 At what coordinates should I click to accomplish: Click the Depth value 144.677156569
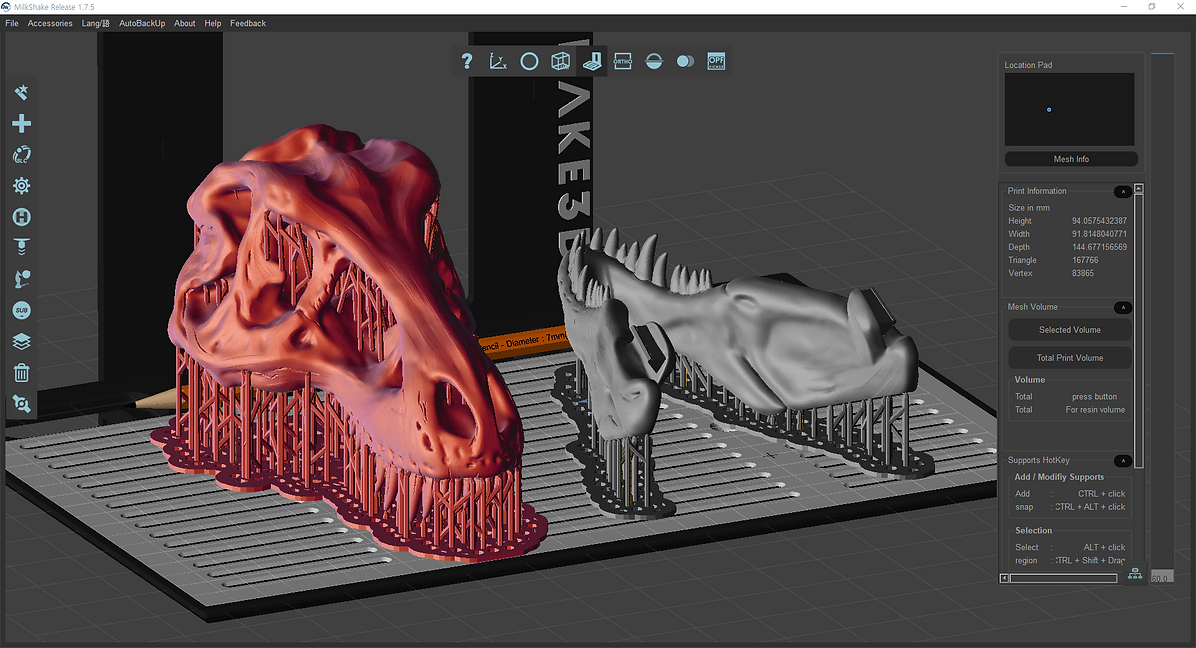pos(1099,247)
